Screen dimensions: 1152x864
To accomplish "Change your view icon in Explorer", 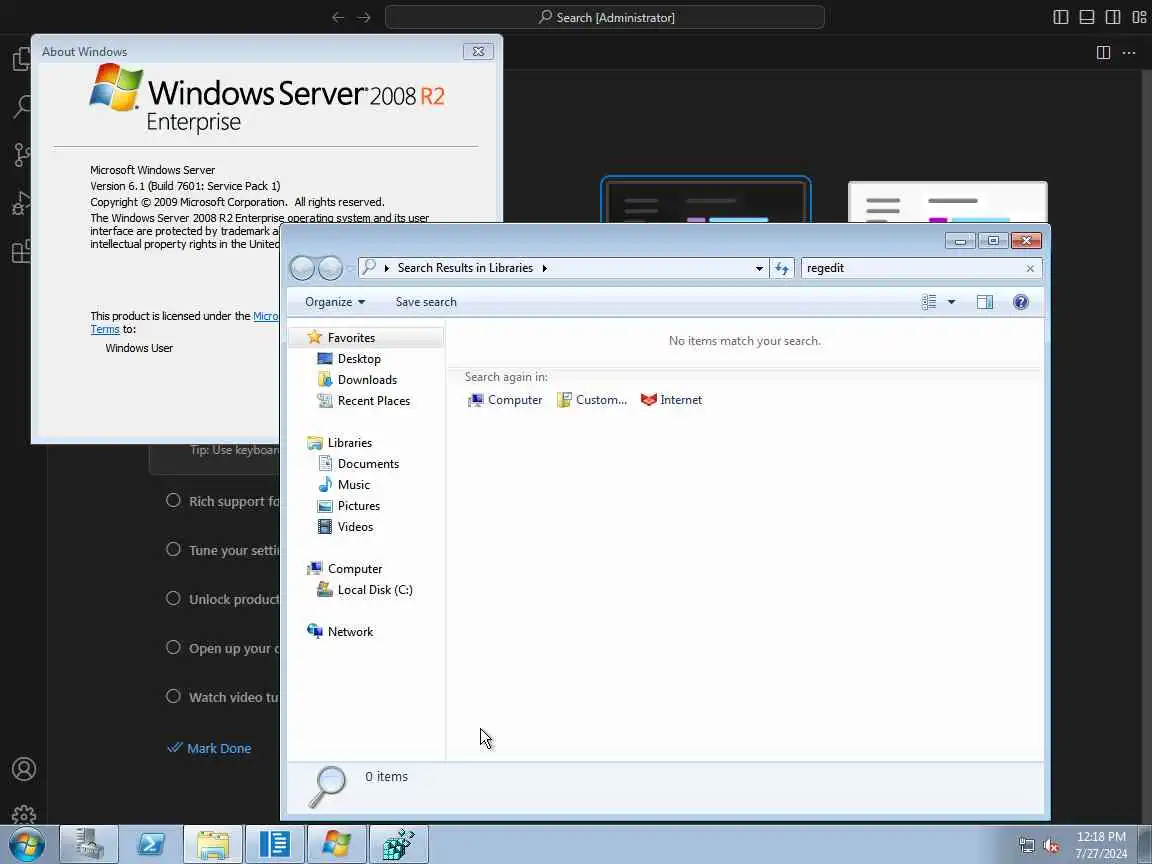I will 929,302.
